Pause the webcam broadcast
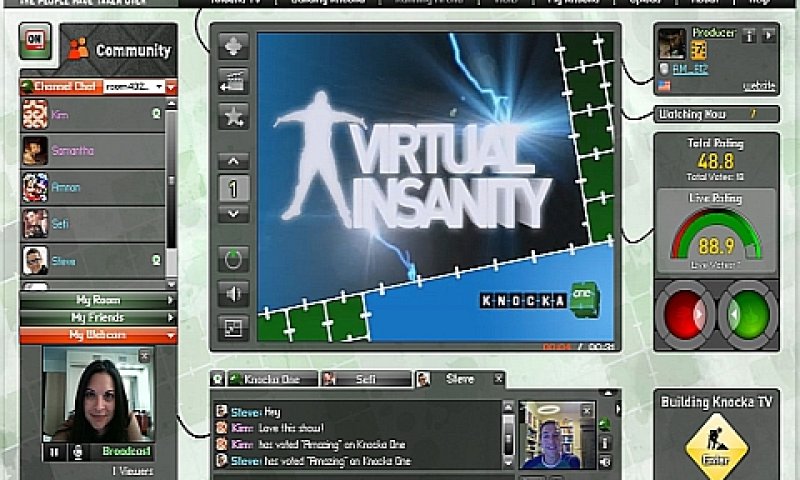Screen dimensions: 800x480 pos(55,452)
